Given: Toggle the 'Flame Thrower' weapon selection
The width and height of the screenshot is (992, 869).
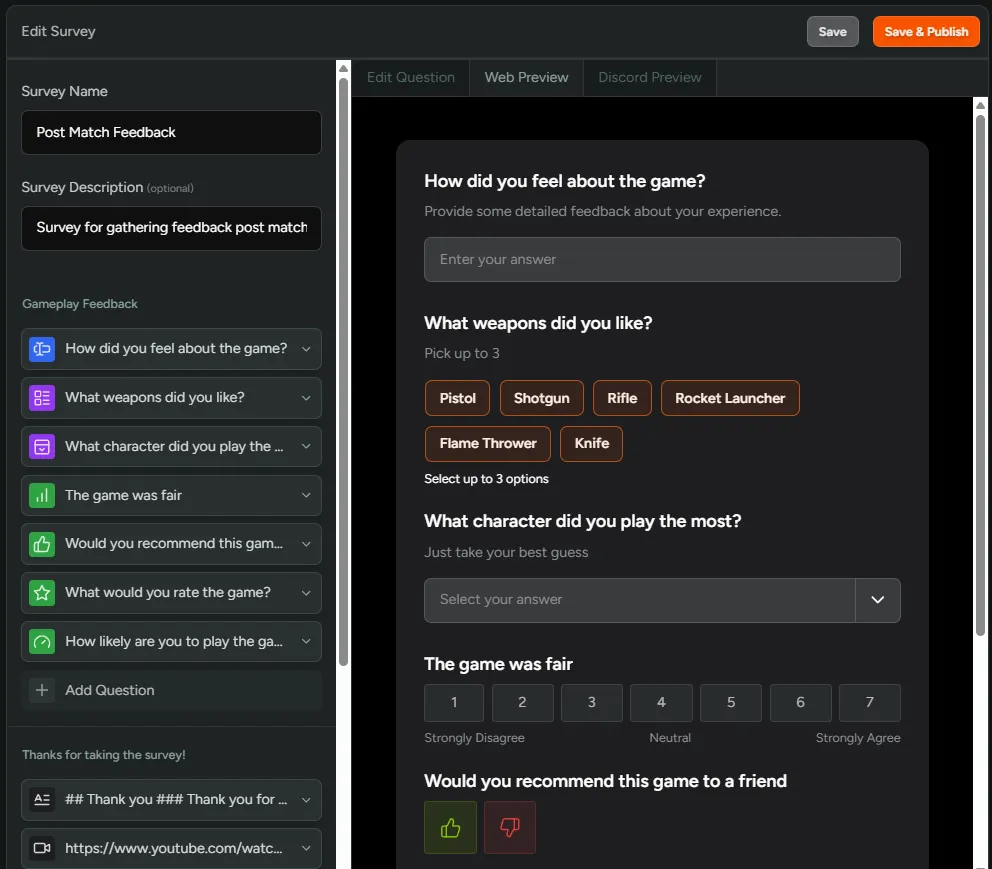Looking at the screenshot, I should click(x=487, y=443).
